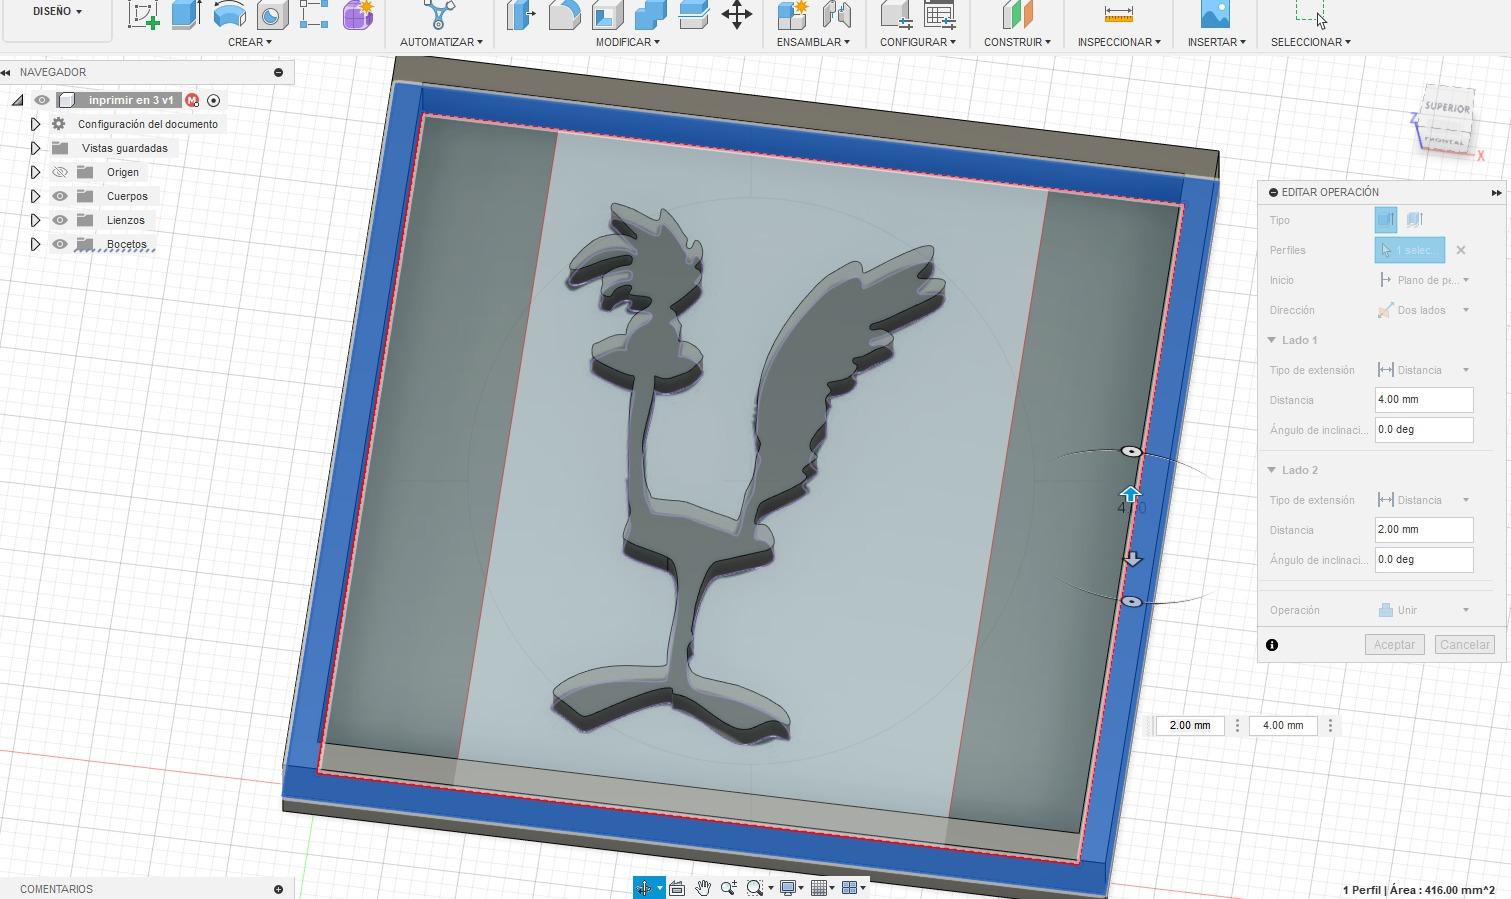Open the INSPECCIONAR menu

(1119, 42)
